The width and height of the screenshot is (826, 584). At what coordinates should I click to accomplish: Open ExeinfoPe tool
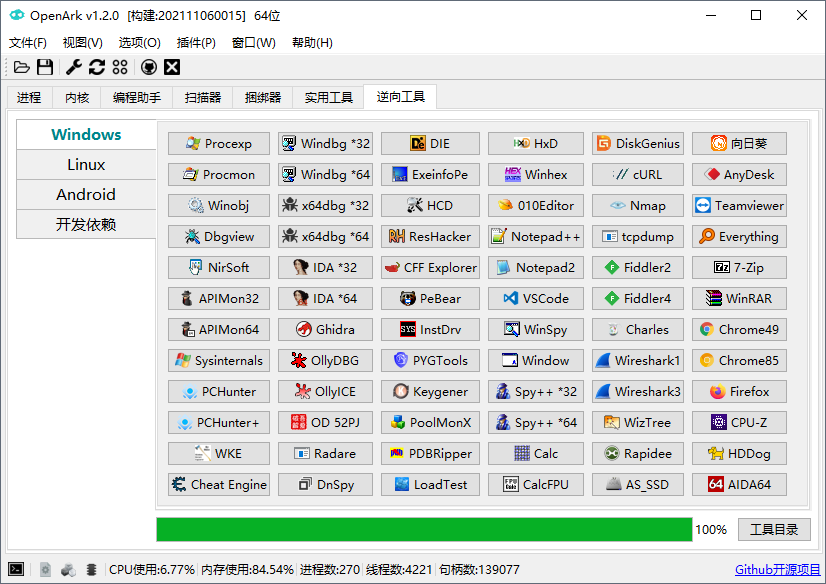[430, 175]
